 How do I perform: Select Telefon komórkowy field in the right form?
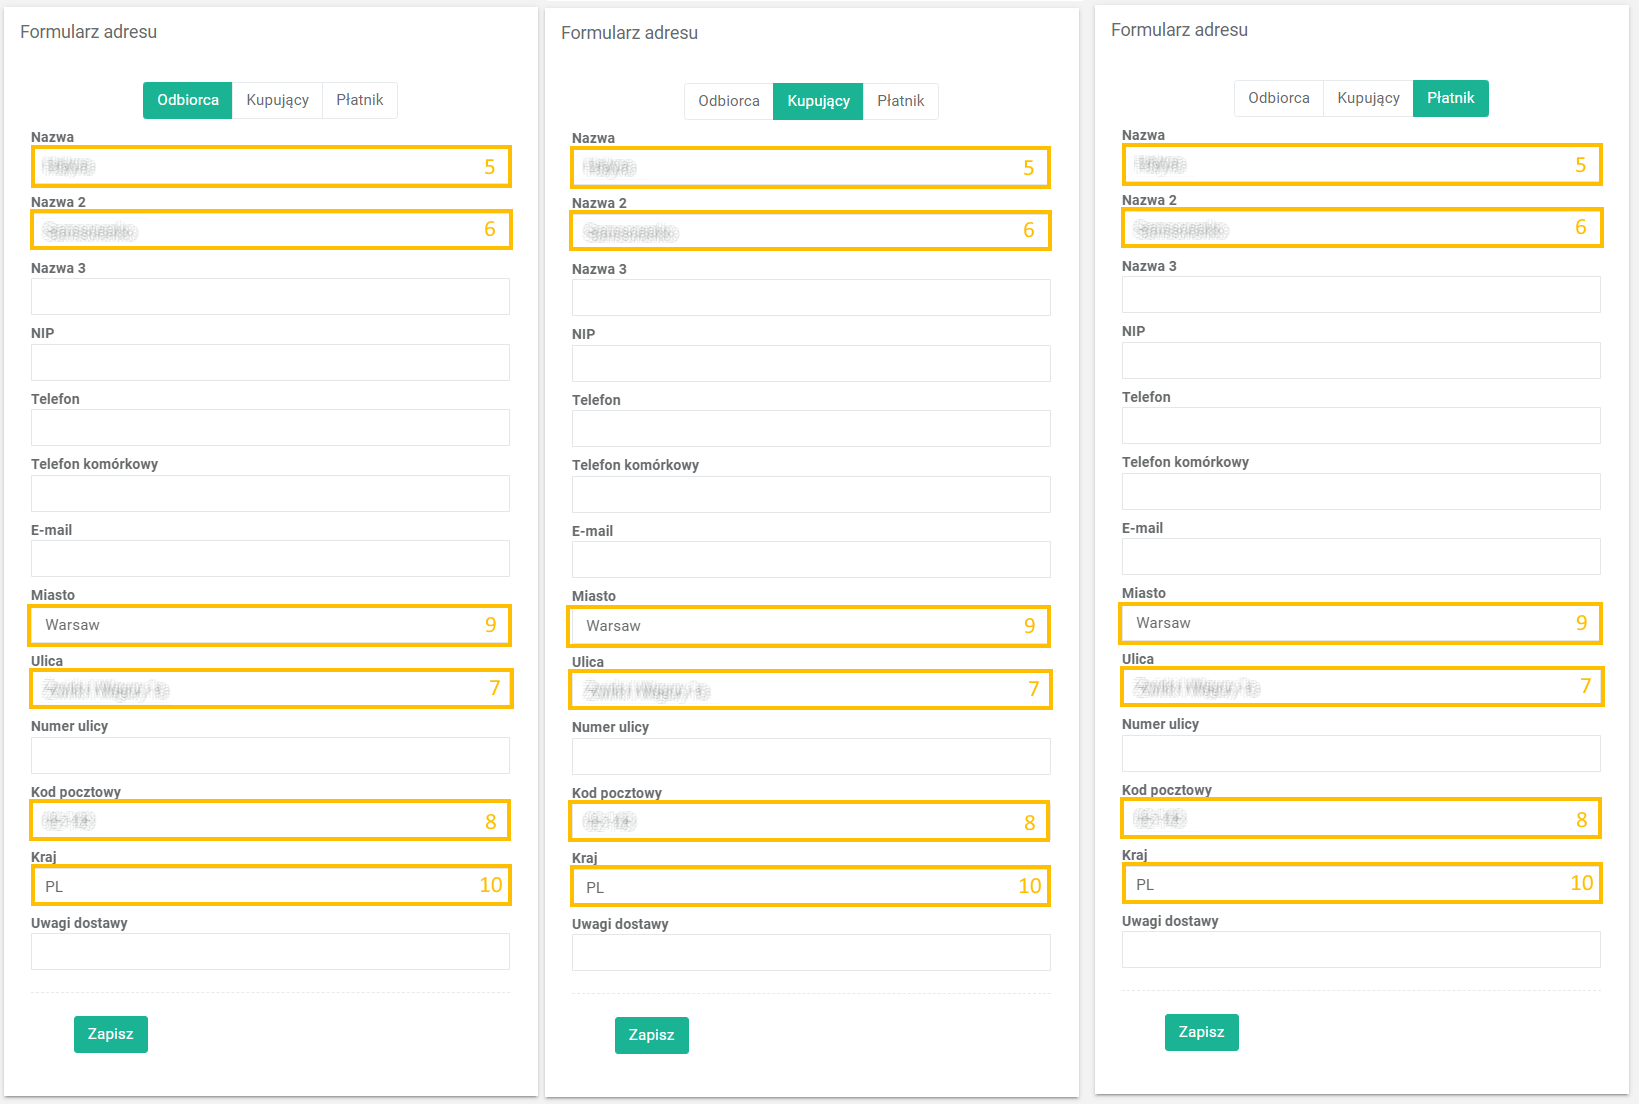click(x=1361, y=491)
